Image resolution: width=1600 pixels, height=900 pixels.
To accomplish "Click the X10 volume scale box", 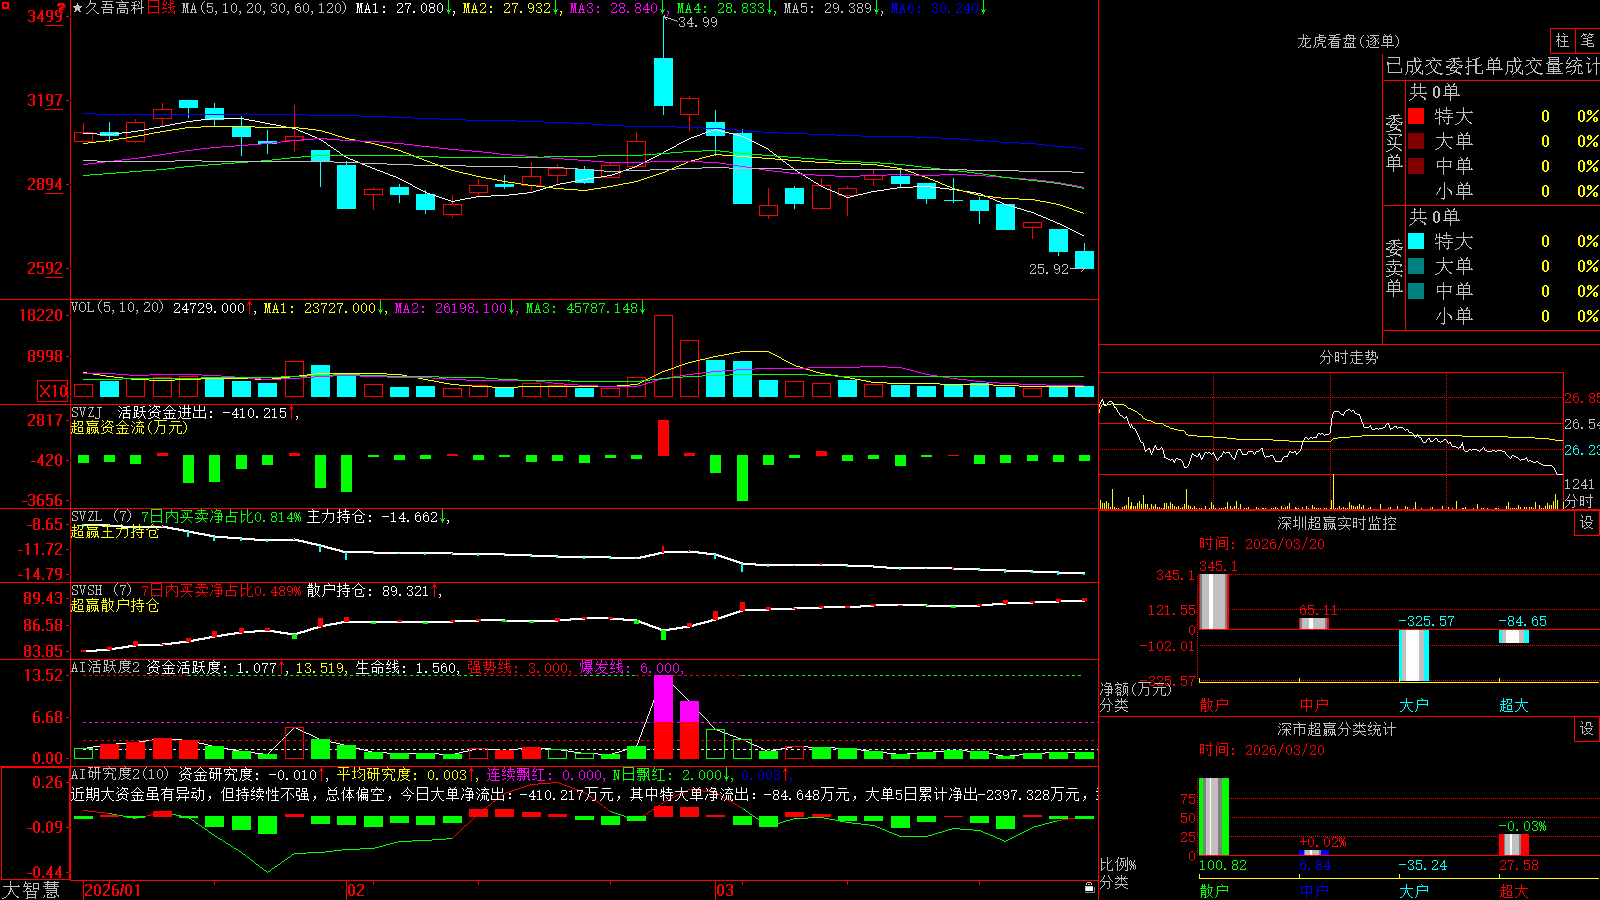I will click(53, 391).
